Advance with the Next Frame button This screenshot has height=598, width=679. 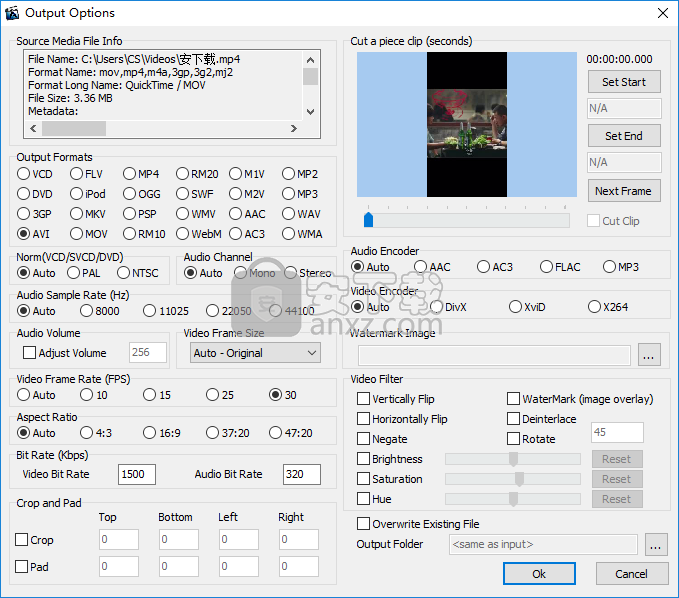[624, 191]
